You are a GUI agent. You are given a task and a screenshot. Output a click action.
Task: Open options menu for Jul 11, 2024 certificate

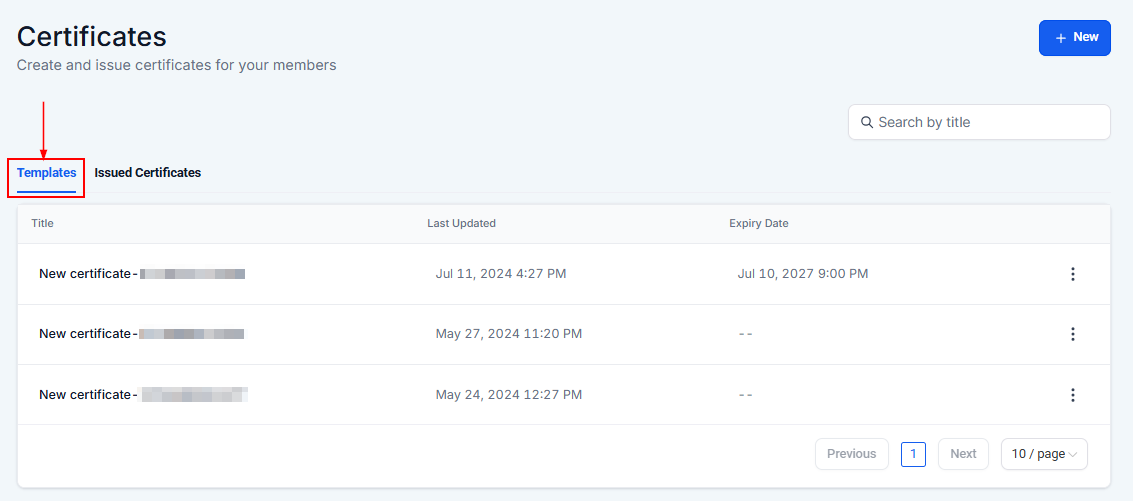tap(1072, 274)
